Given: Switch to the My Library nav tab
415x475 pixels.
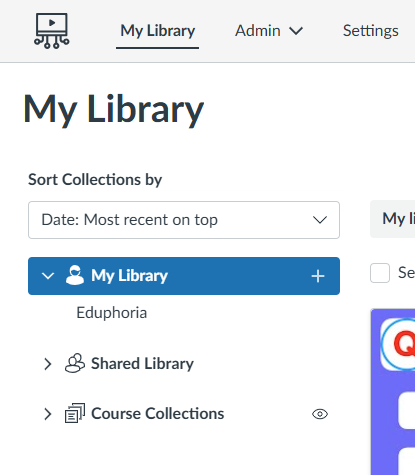Looking at the screenshot, I should (x=158, y=31).
